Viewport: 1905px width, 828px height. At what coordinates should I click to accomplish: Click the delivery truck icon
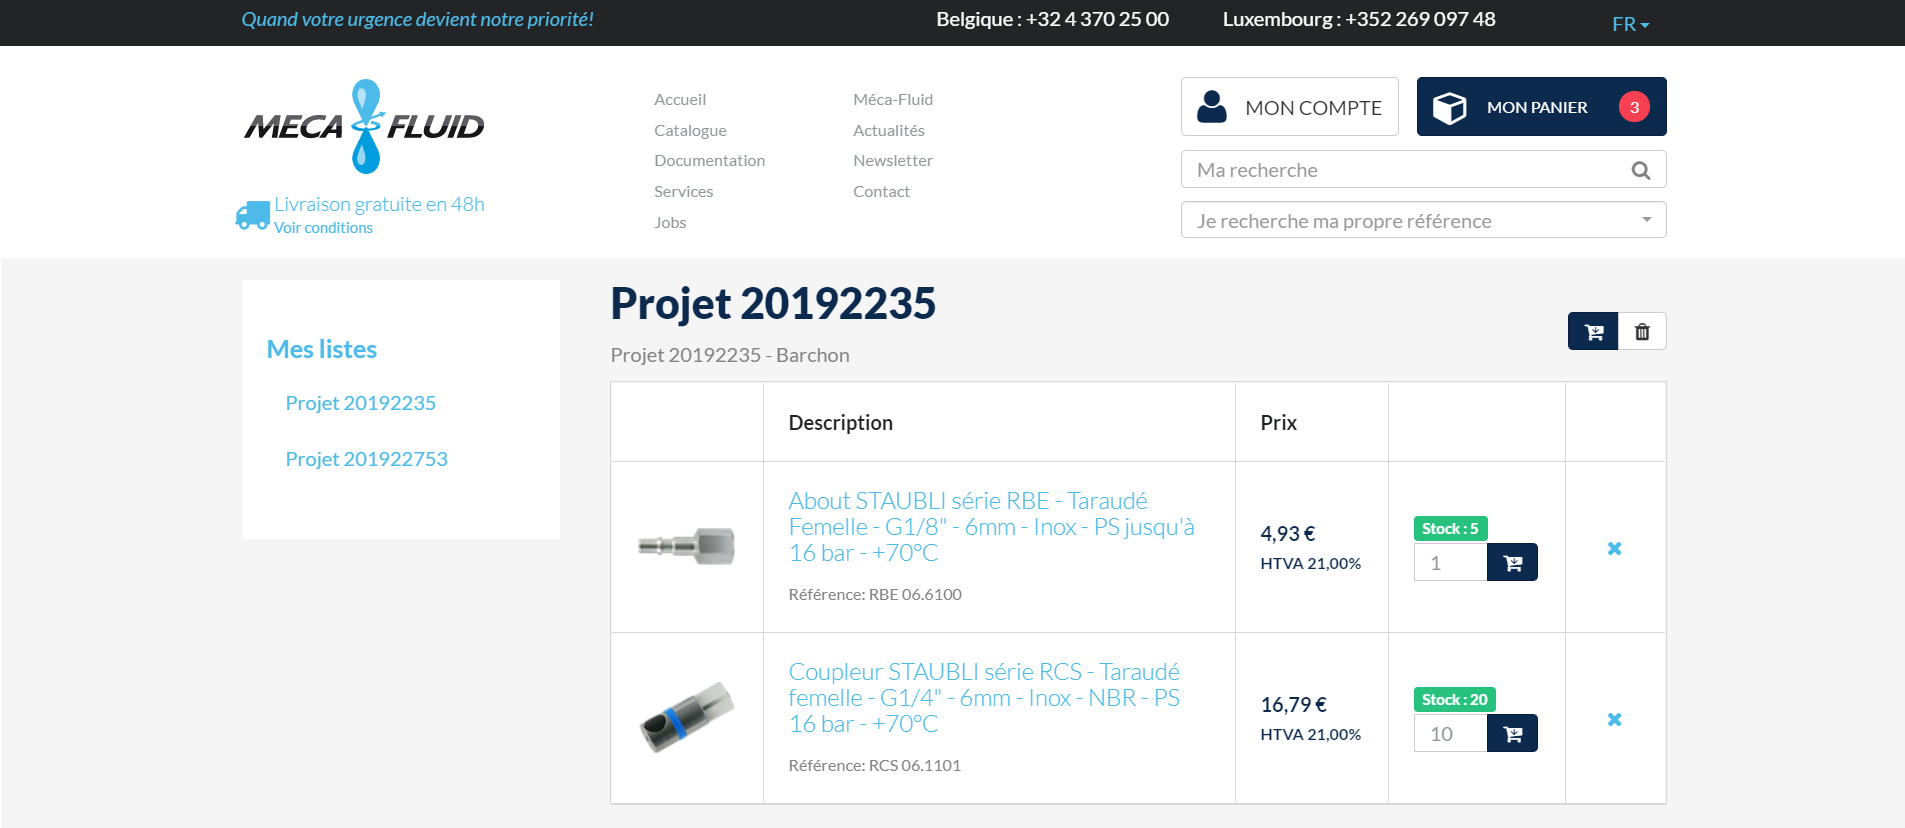252,215
